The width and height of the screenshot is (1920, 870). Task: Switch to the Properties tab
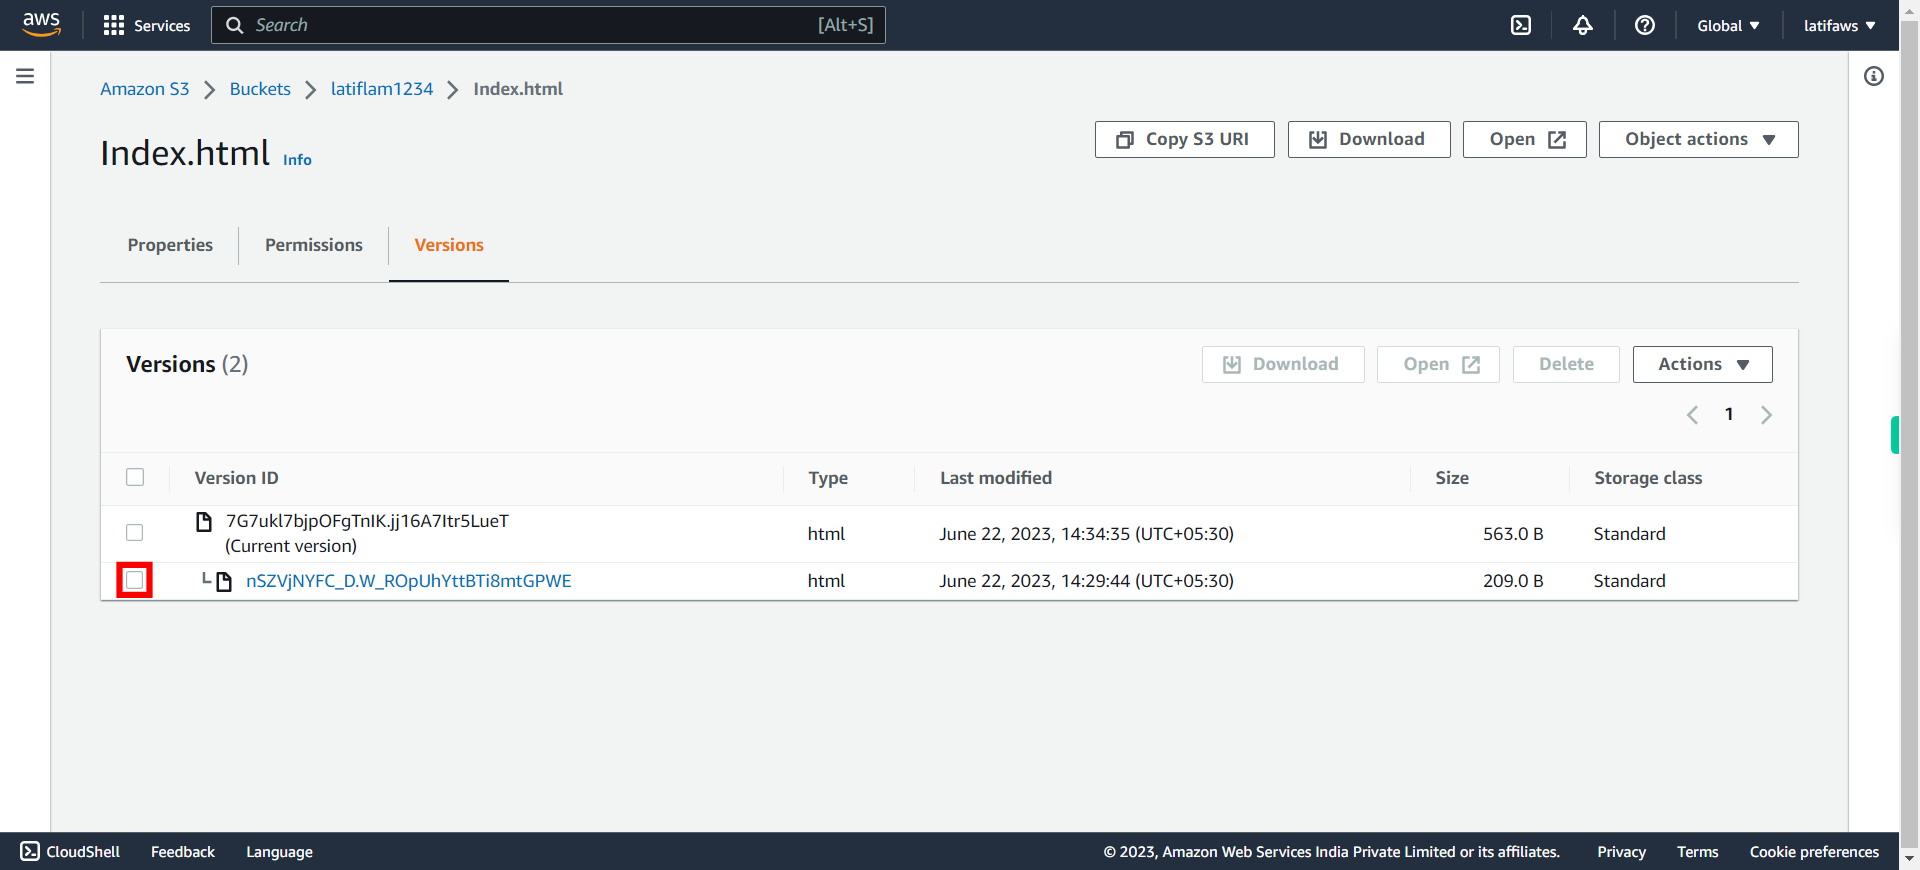click(x=170, y=245)
